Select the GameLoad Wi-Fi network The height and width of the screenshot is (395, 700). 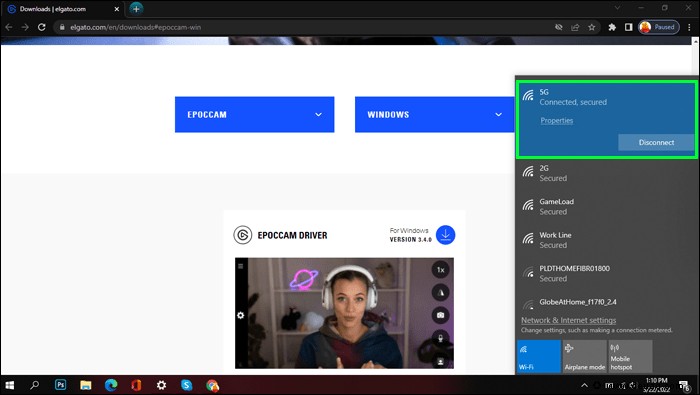(x=607, y=206)
